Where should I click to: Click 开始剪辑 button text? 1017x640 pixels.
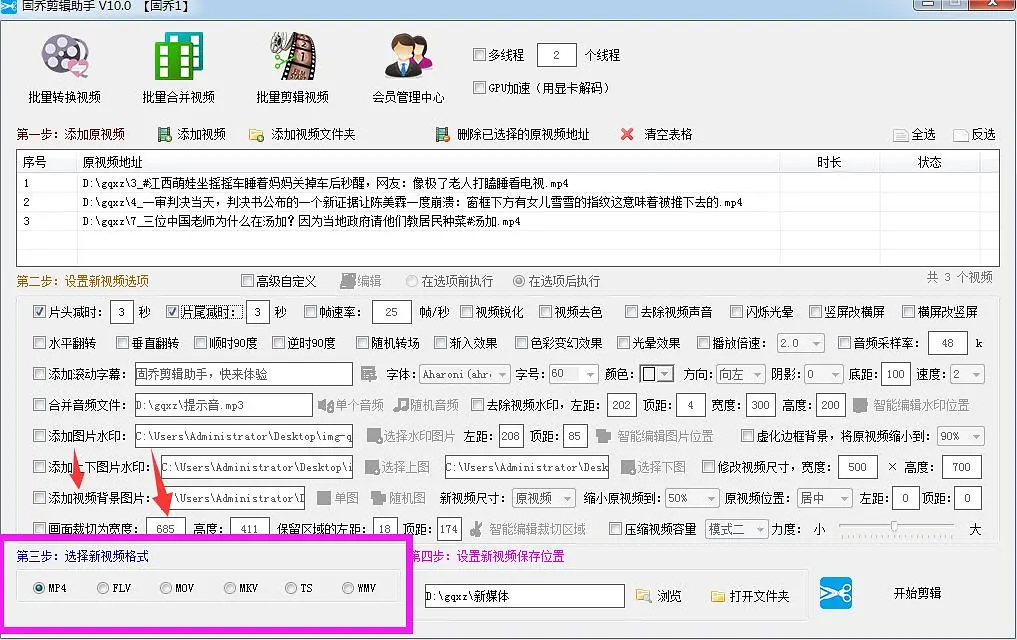(917, 593)
